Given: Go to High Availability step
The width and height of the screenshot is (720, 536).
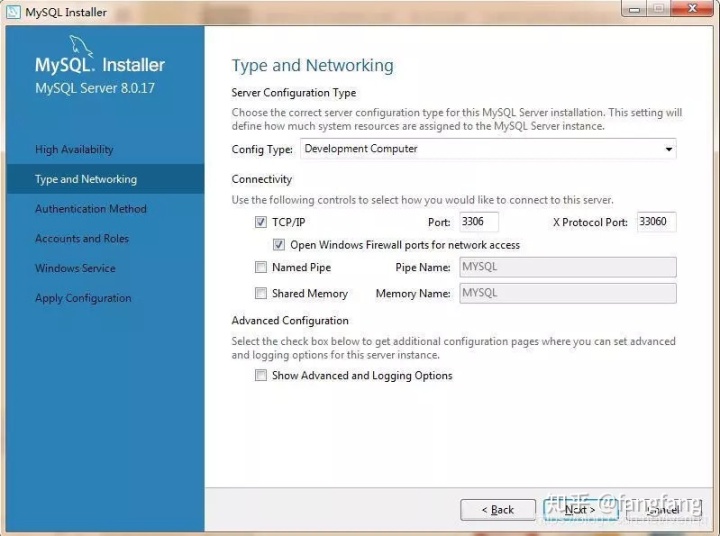Looking at the screenshot, I should (x=74, y=149).
